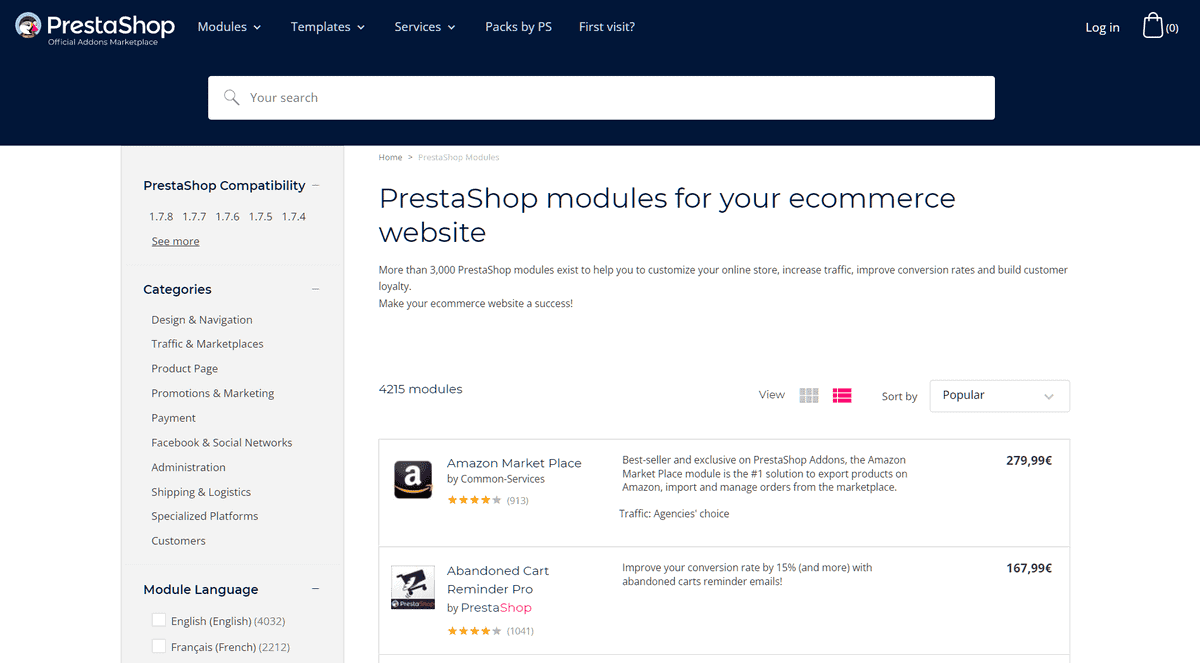Click the Log in link
This screenshot has width=1200, height=663.
click(x=1102, y=27)
